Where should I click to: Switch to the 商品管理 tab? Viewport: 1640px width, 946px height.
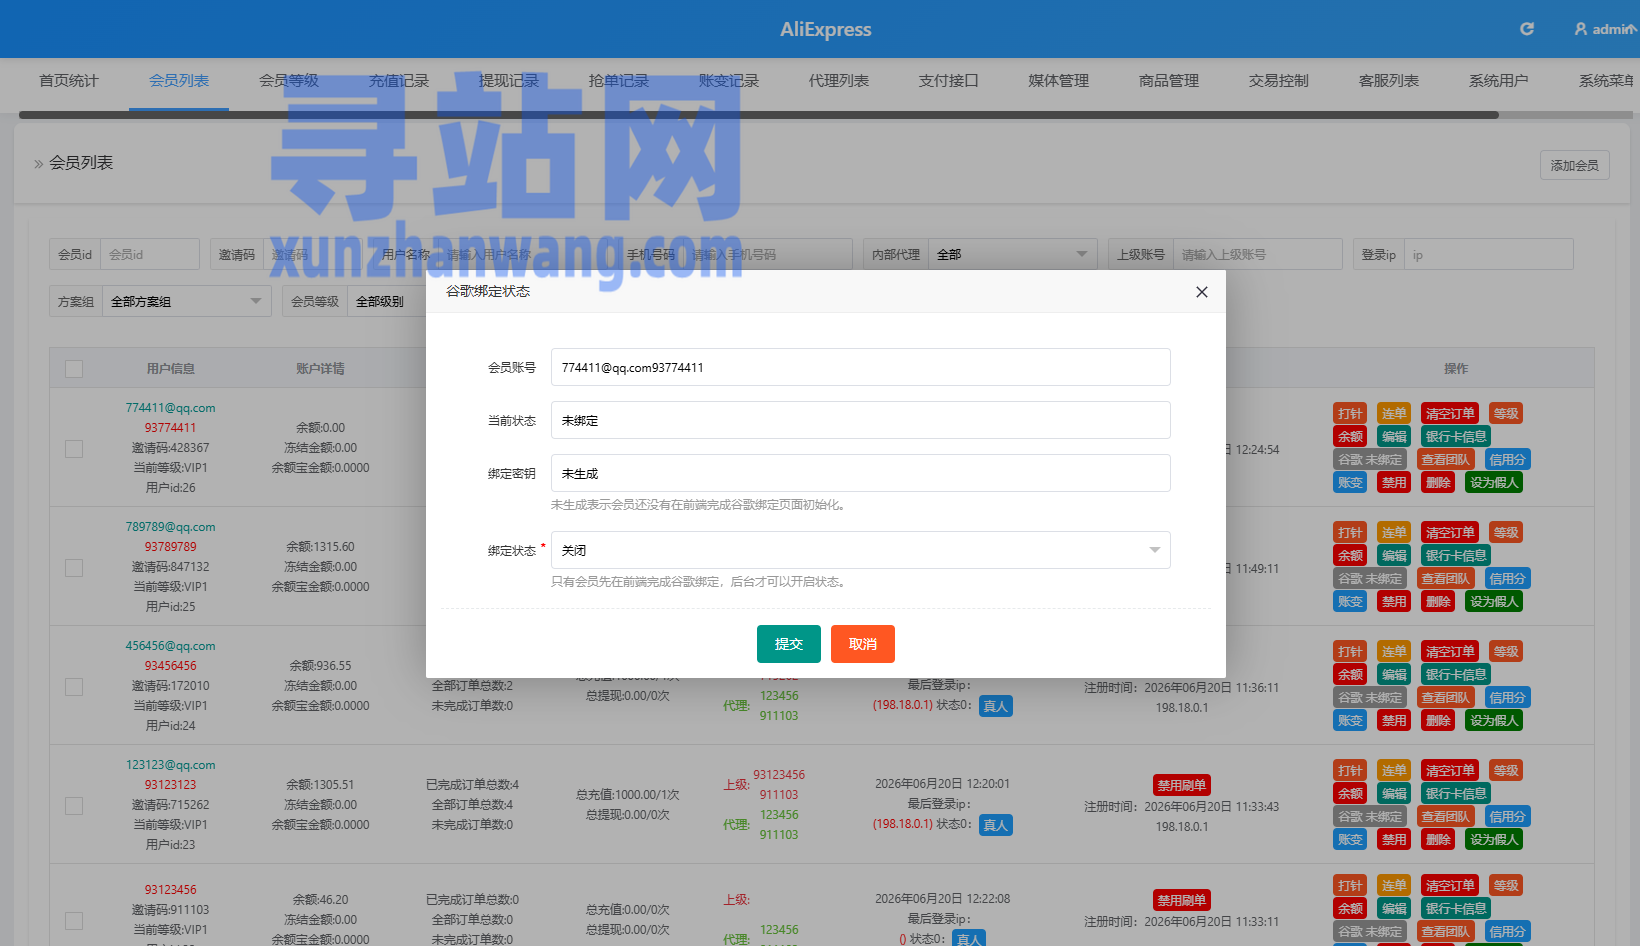point(1169,80)
